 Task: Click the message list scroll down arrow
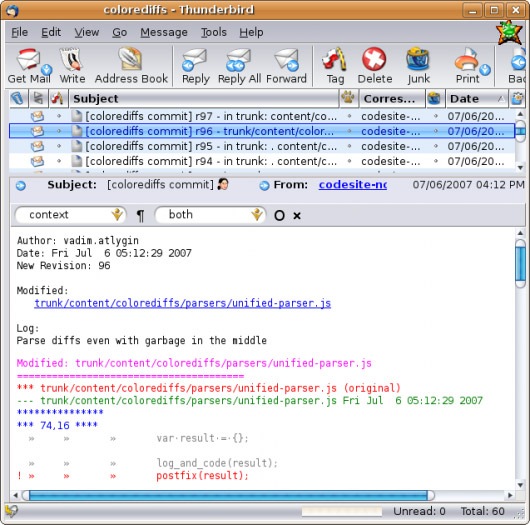coord(521,168)
